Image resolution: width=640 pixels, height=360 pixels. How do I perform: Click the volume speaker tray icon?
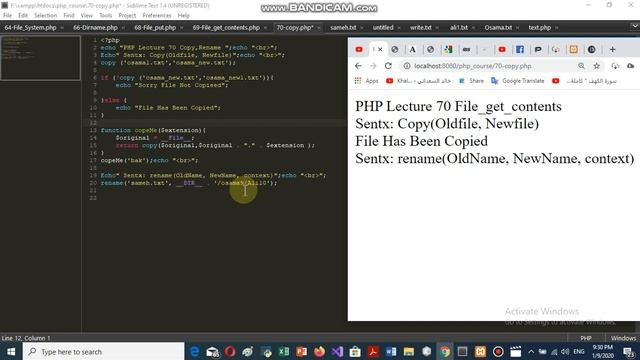pyautogui.click(x=565, y=351)
